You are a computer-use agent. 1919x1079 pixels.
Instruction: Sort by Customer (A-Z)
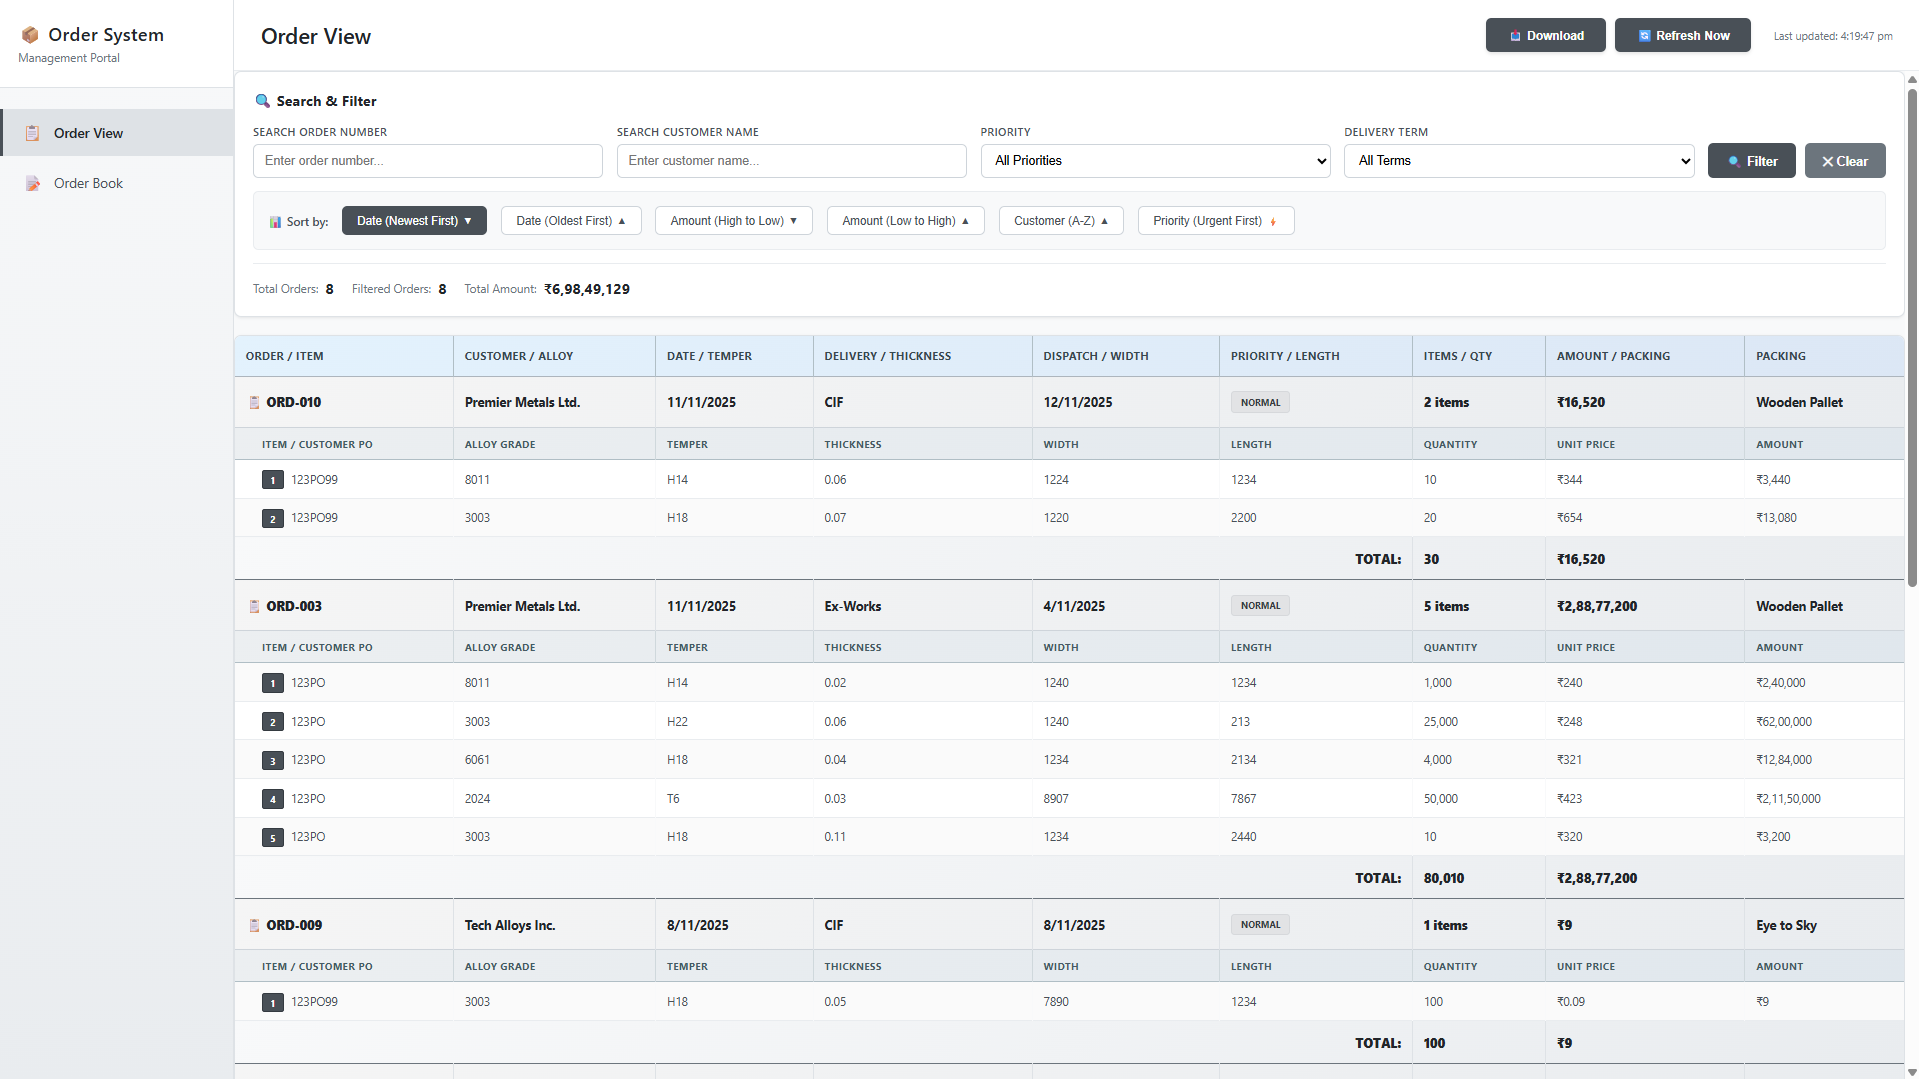1060,221
